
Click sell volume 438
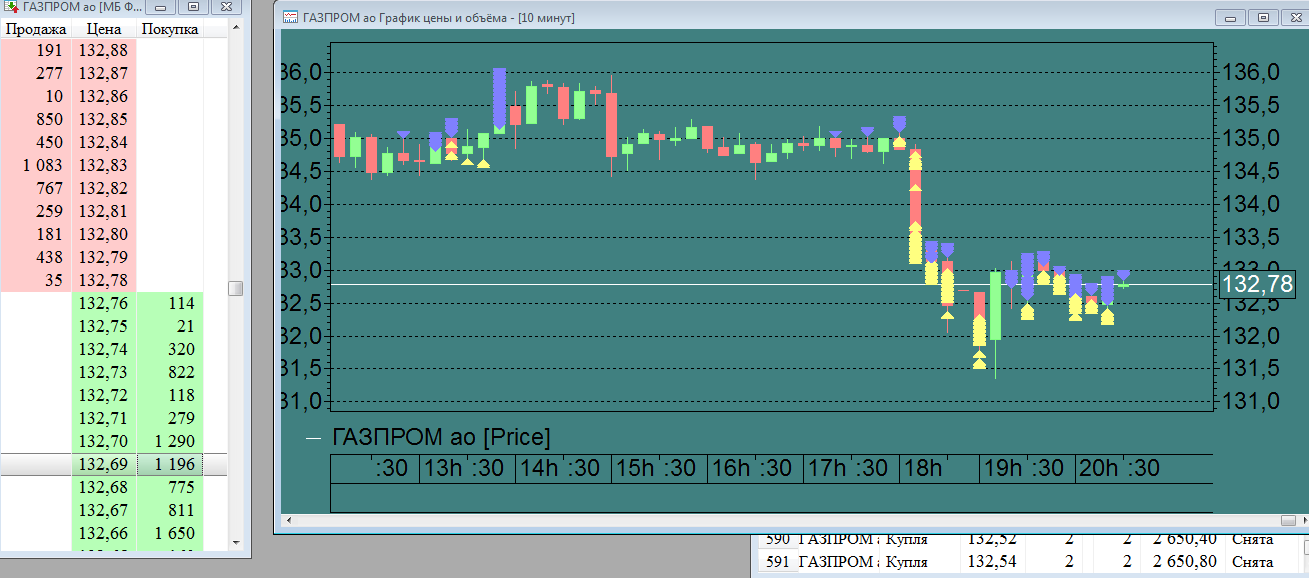click(35, 257)
